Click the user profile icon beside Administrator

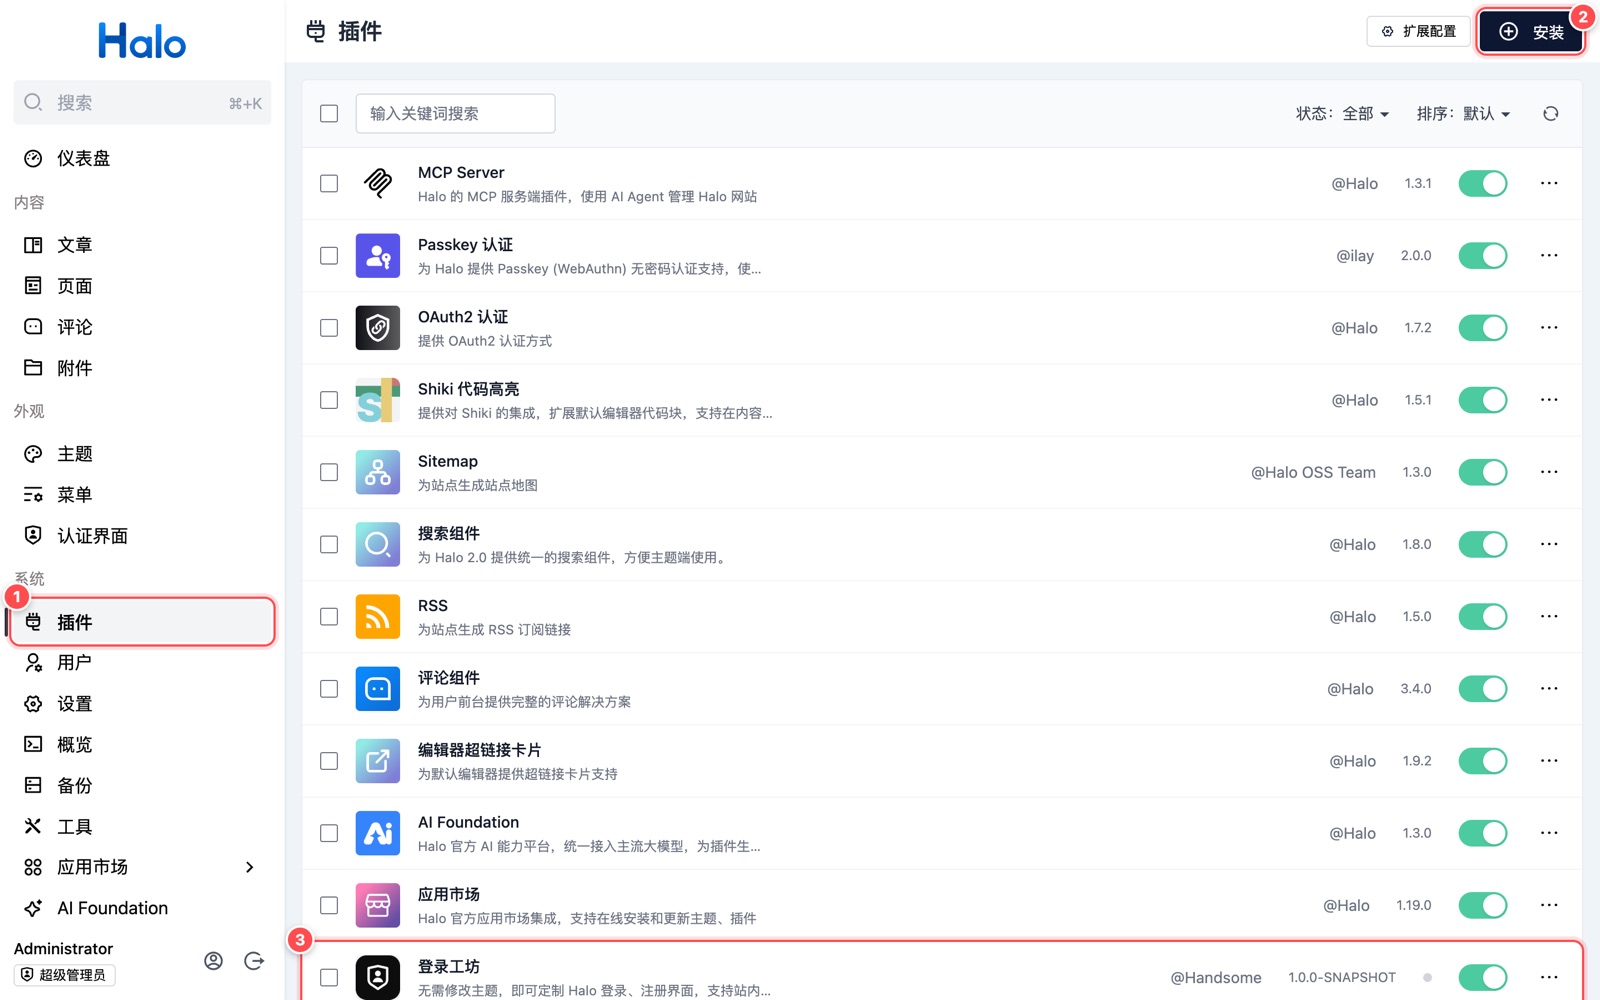point(213,961)
